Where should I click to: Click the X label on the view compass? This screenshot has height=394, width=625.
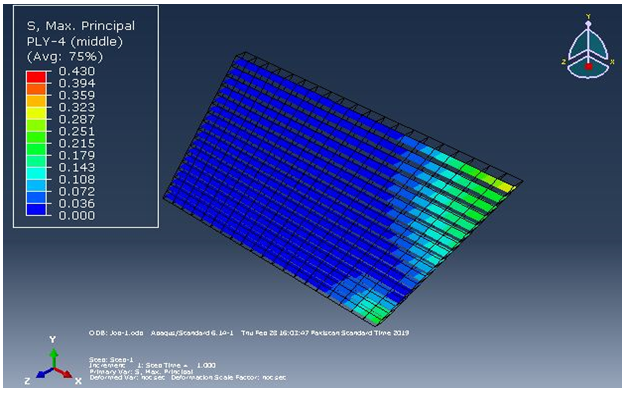click(612, 62)
